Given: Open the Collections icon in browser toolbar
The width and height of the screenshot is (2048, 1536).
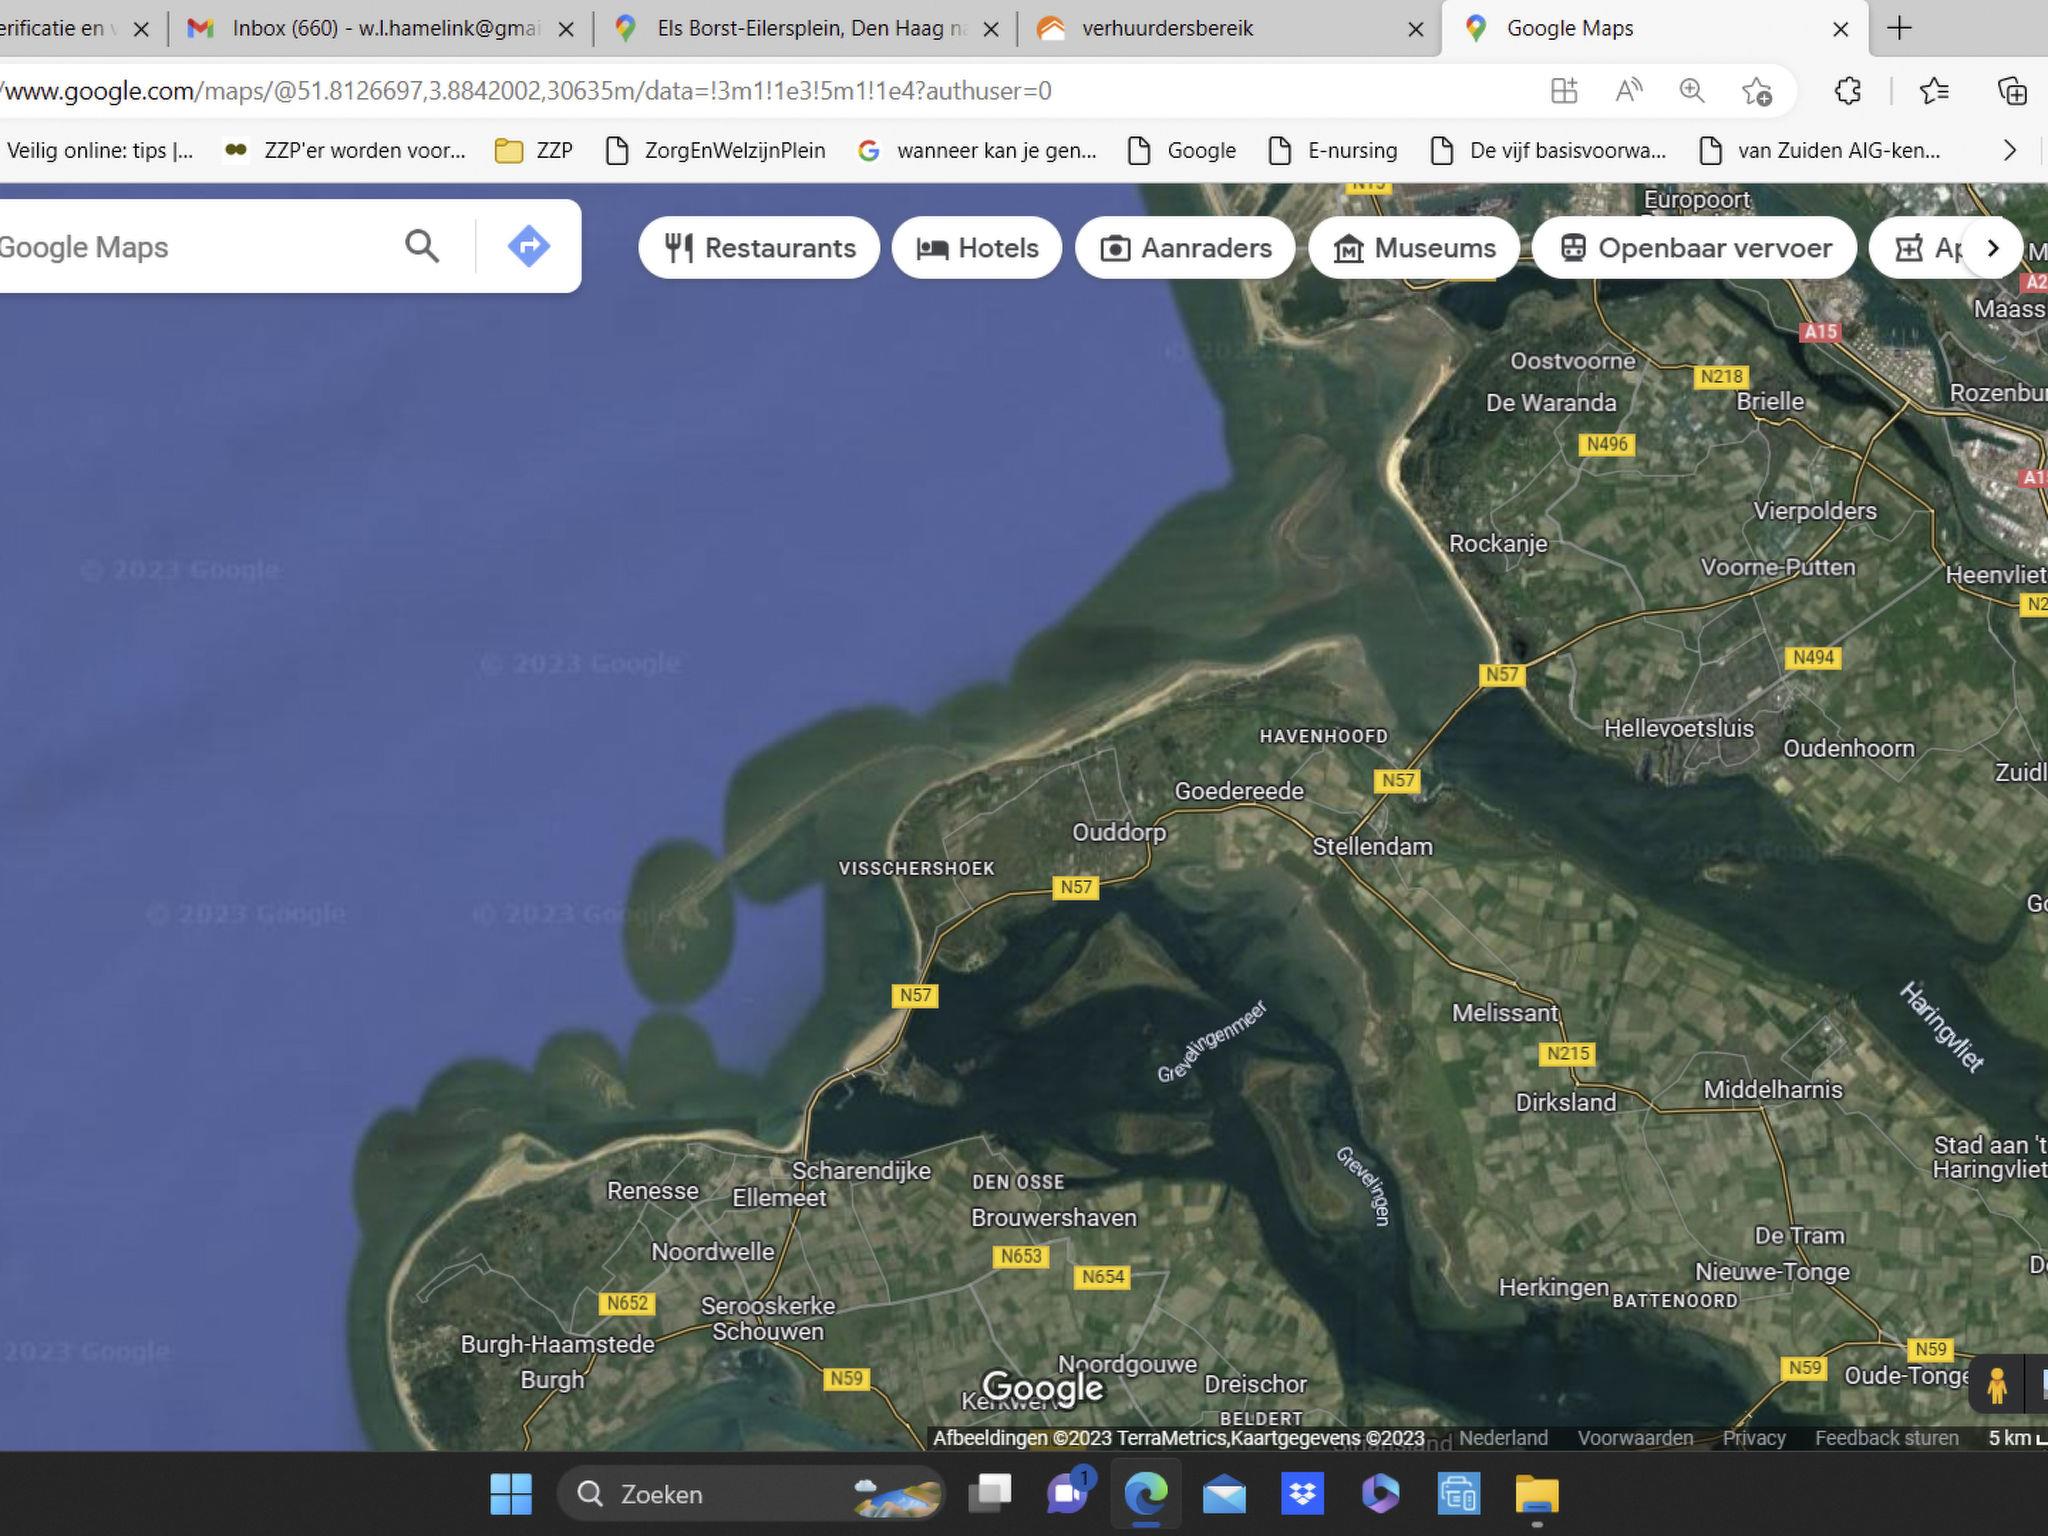Looking at the screenshot, I should (x=2011, y=91).
